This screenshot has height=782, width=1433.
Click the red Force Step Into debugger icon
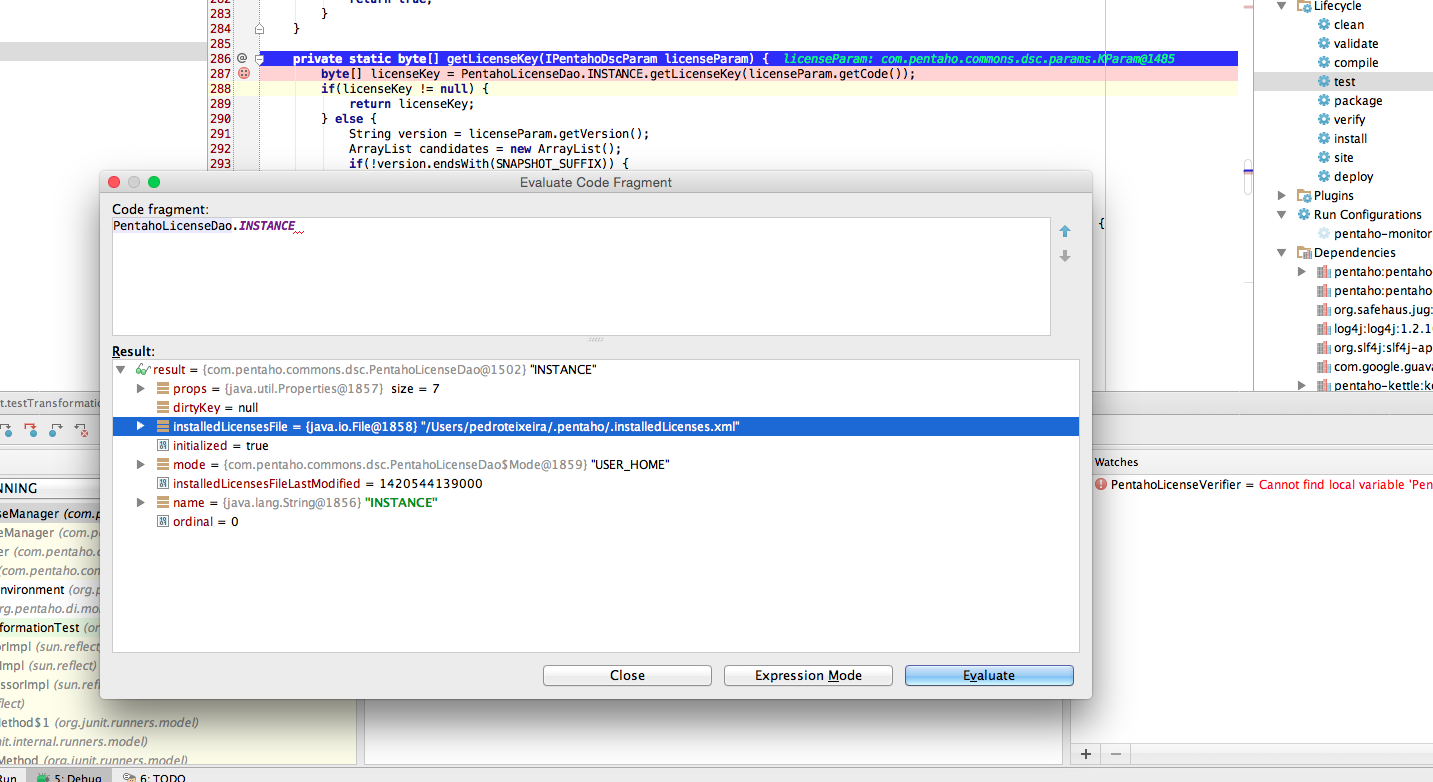click(30, 431)
